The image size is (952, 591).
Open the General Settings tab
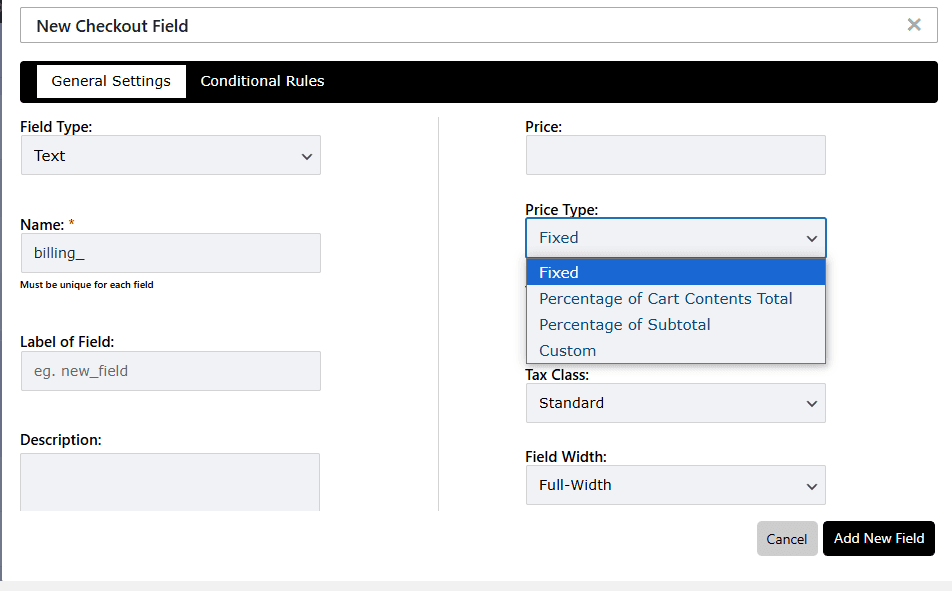(111, 81)
